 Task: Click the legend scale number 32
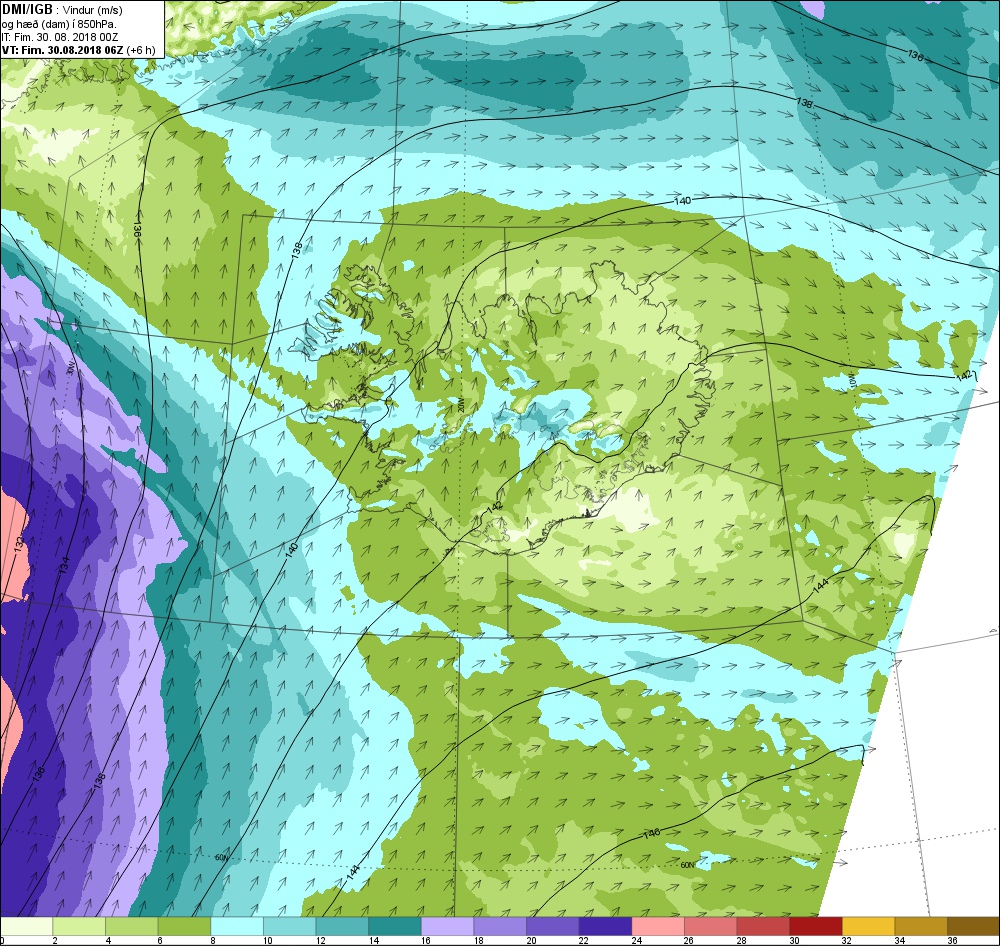(847, 940)
